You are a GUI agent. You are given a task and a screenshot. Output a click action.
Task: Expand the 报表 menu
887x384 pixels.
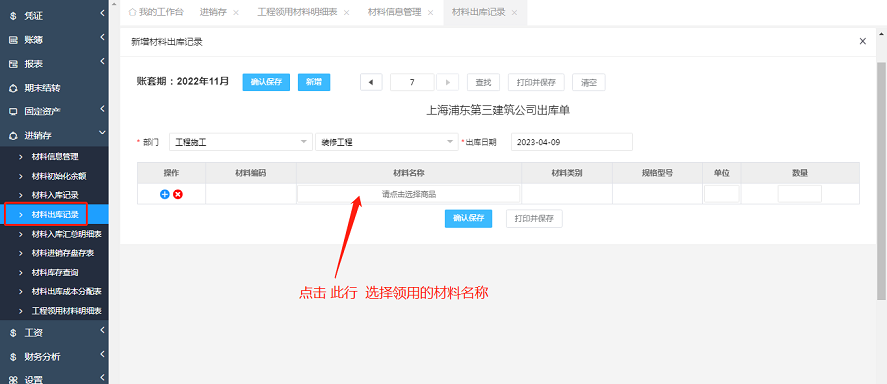coord(102,61)
